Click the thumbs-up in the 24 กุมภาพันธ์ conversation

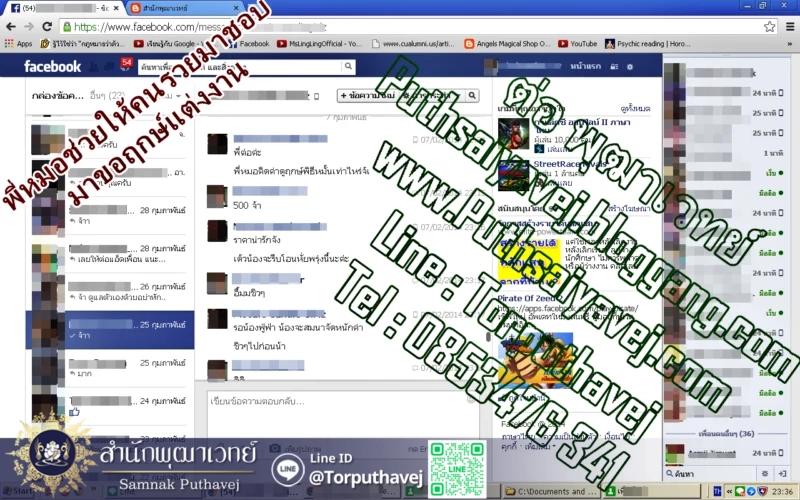74,412
